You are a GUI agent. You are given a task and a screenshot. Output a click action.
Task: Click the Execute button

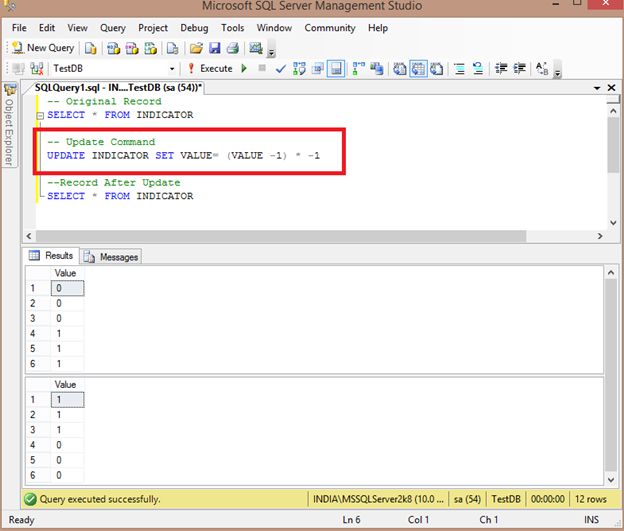click(210, 68)
